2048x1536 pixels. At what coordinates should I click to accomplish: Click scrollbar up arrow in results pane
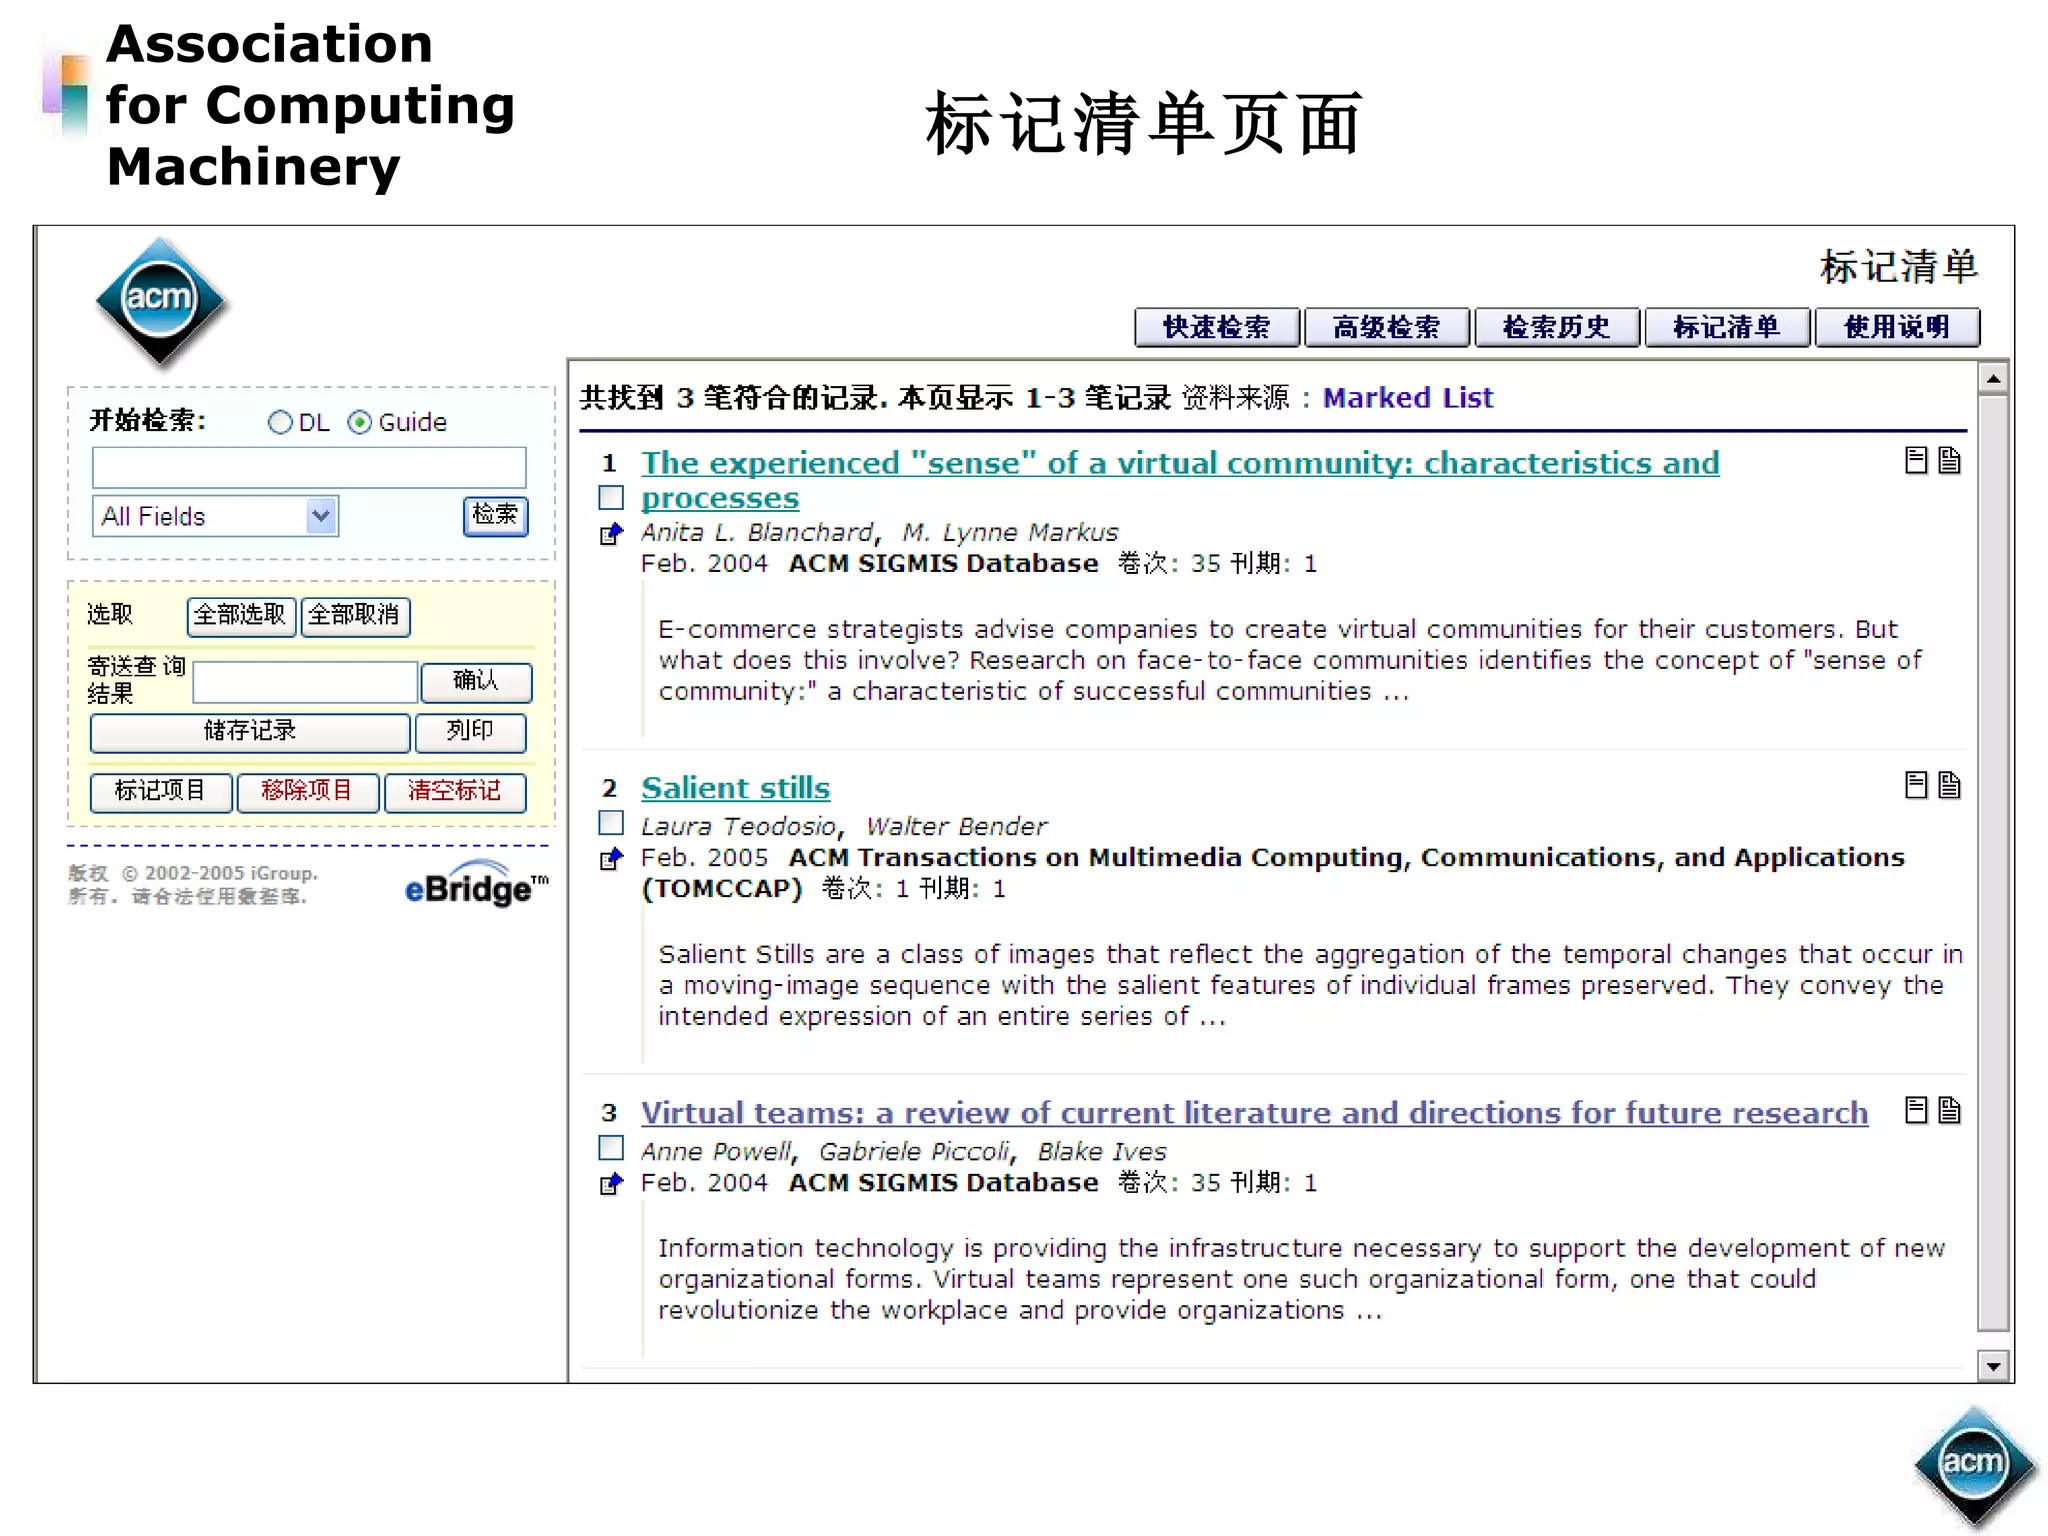click(1993, 379)
